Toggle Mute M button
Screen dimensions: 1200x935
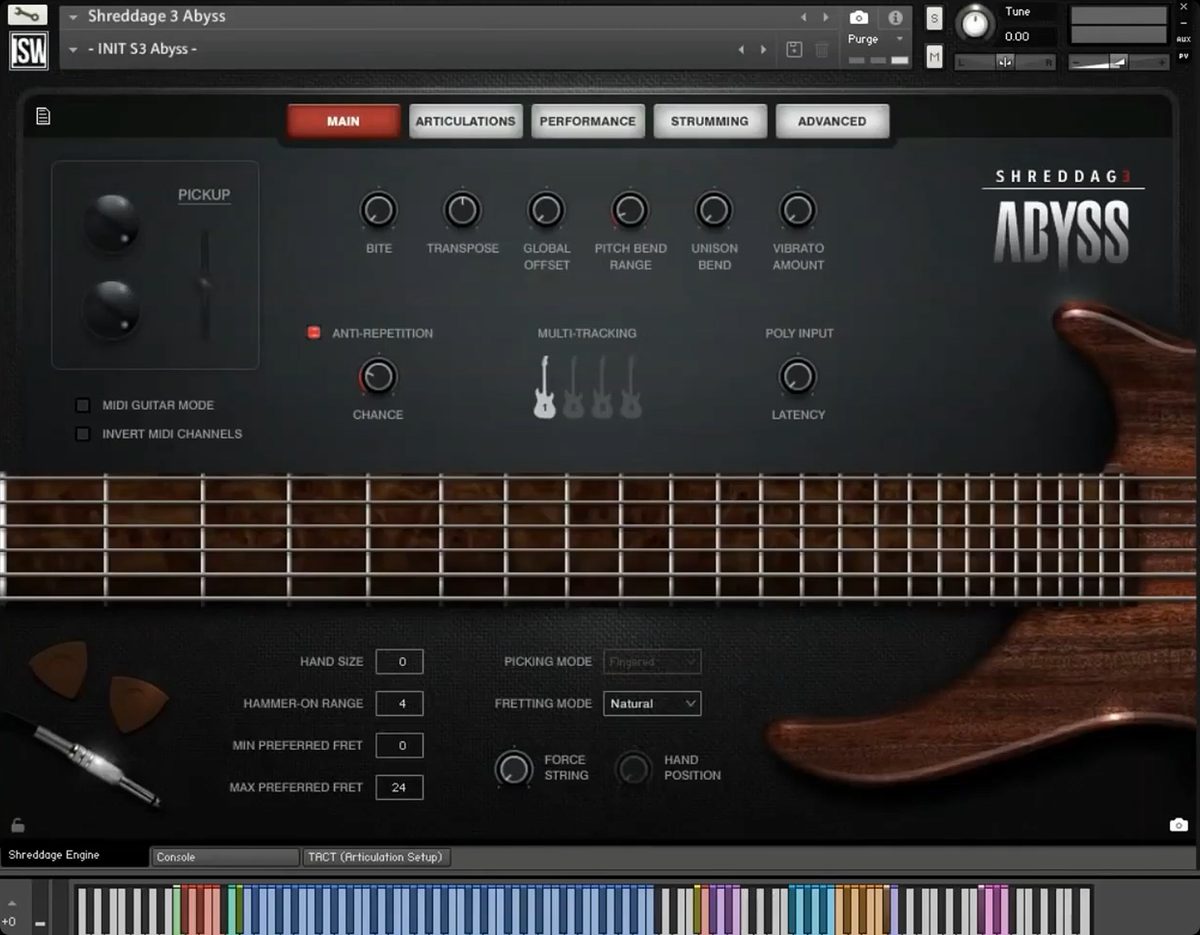[934, 58]
